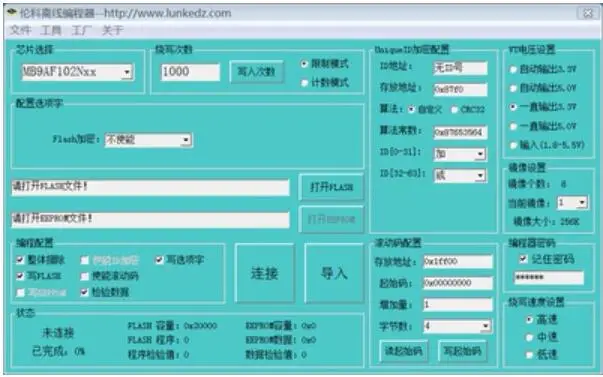The image size is (603, 377).
Task: Click the 请打开EEPROM文件 path field
Action: pos(150,219)
